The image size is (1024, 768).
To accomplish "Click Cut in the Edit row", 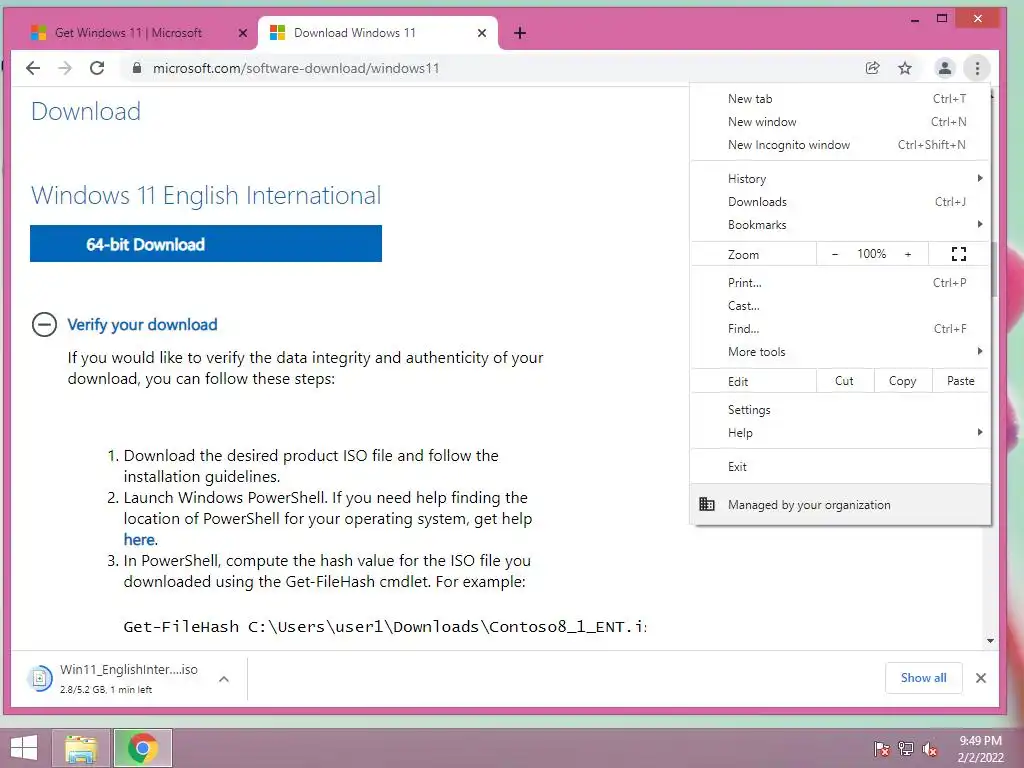I will click(x=844, y=381).
